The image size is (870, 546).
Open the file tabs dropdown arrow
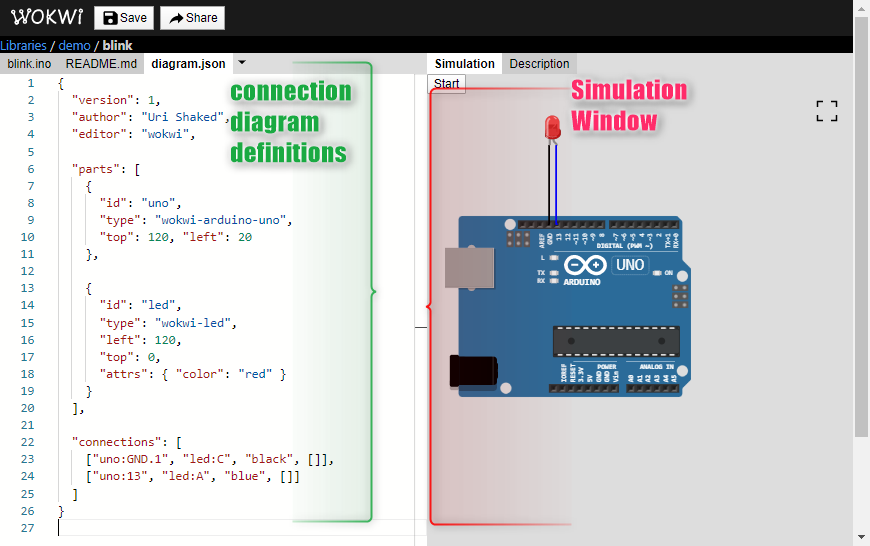click(242, 63)
